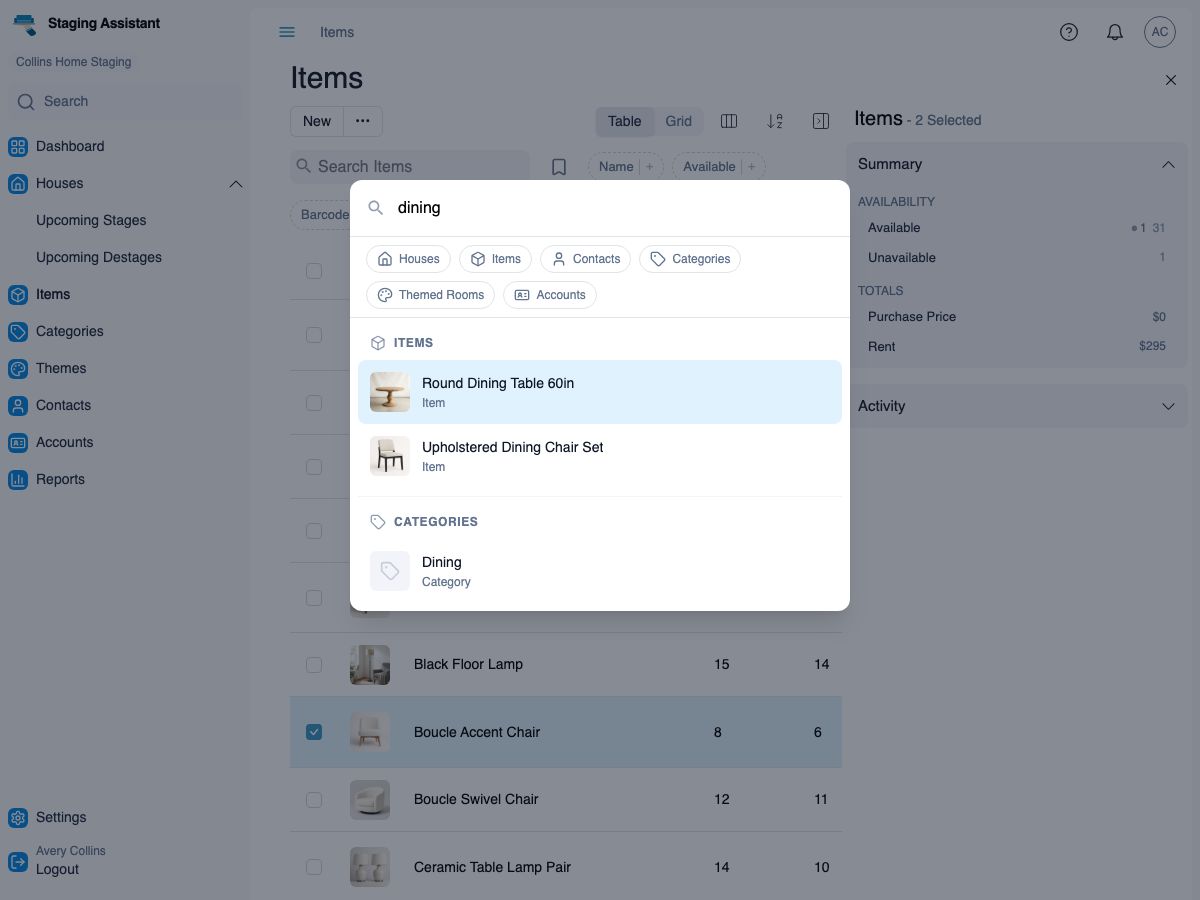Viewport: 1200px width, 900px height.
Task: Open the hamburger menu icon
Action: [287, 32]
